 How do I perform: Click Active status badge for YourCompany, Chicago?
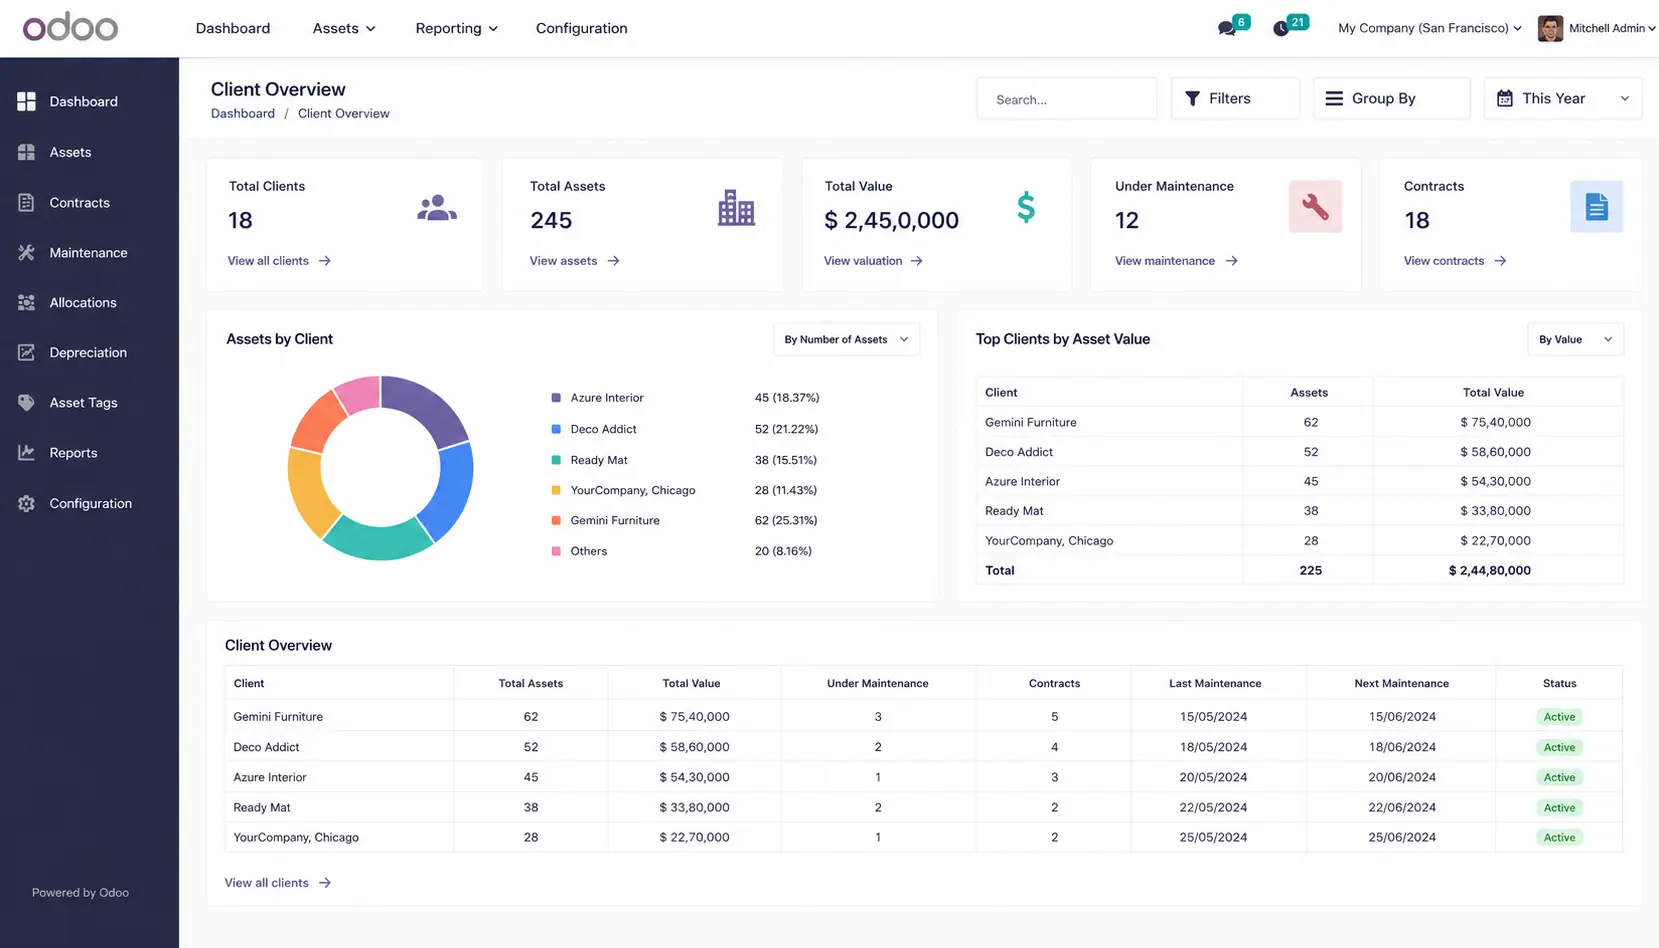1559,838
